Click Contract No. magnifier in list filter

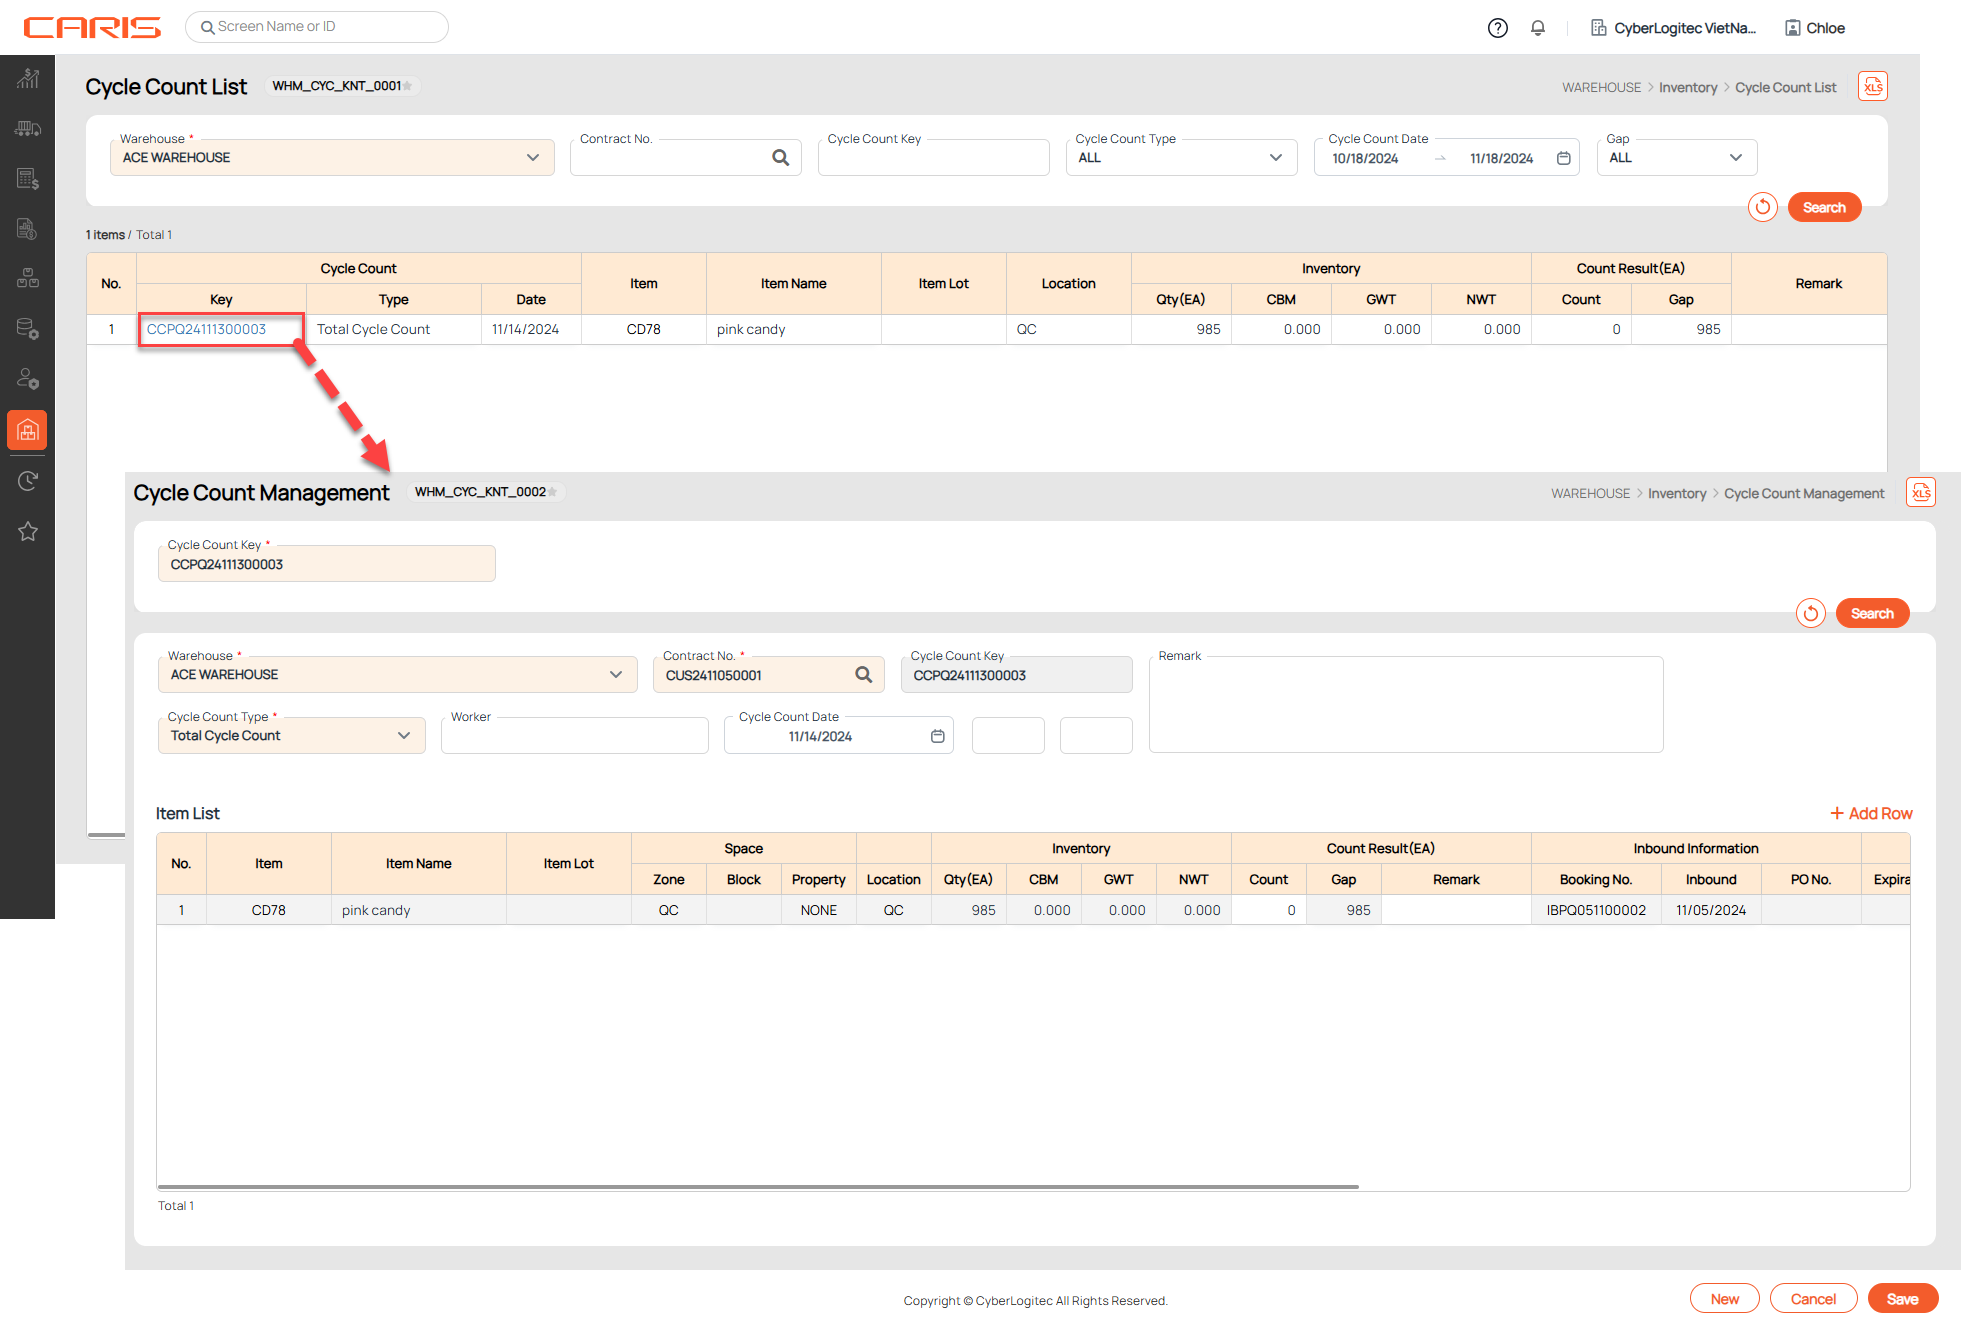[780, 158]
